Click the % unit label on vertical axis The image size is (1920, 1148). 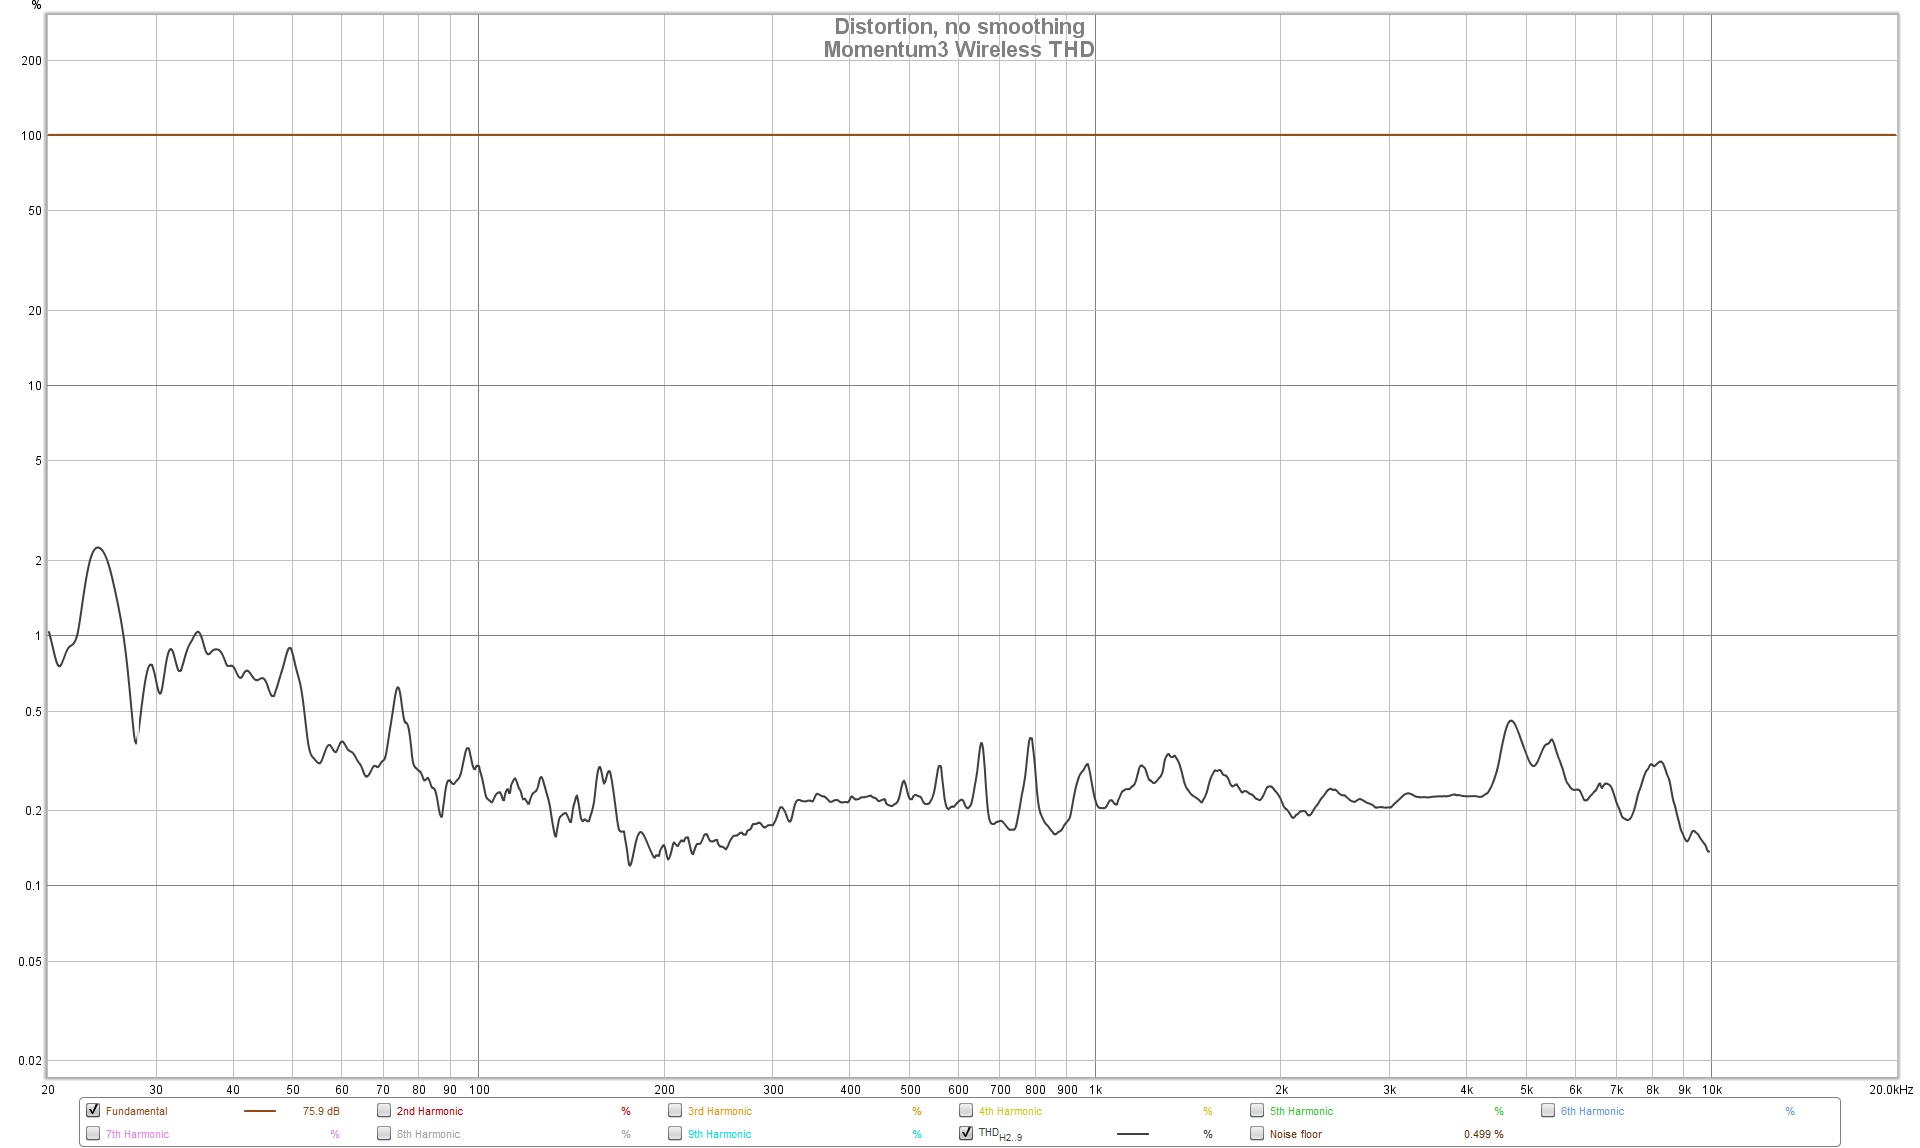[37, 6]
